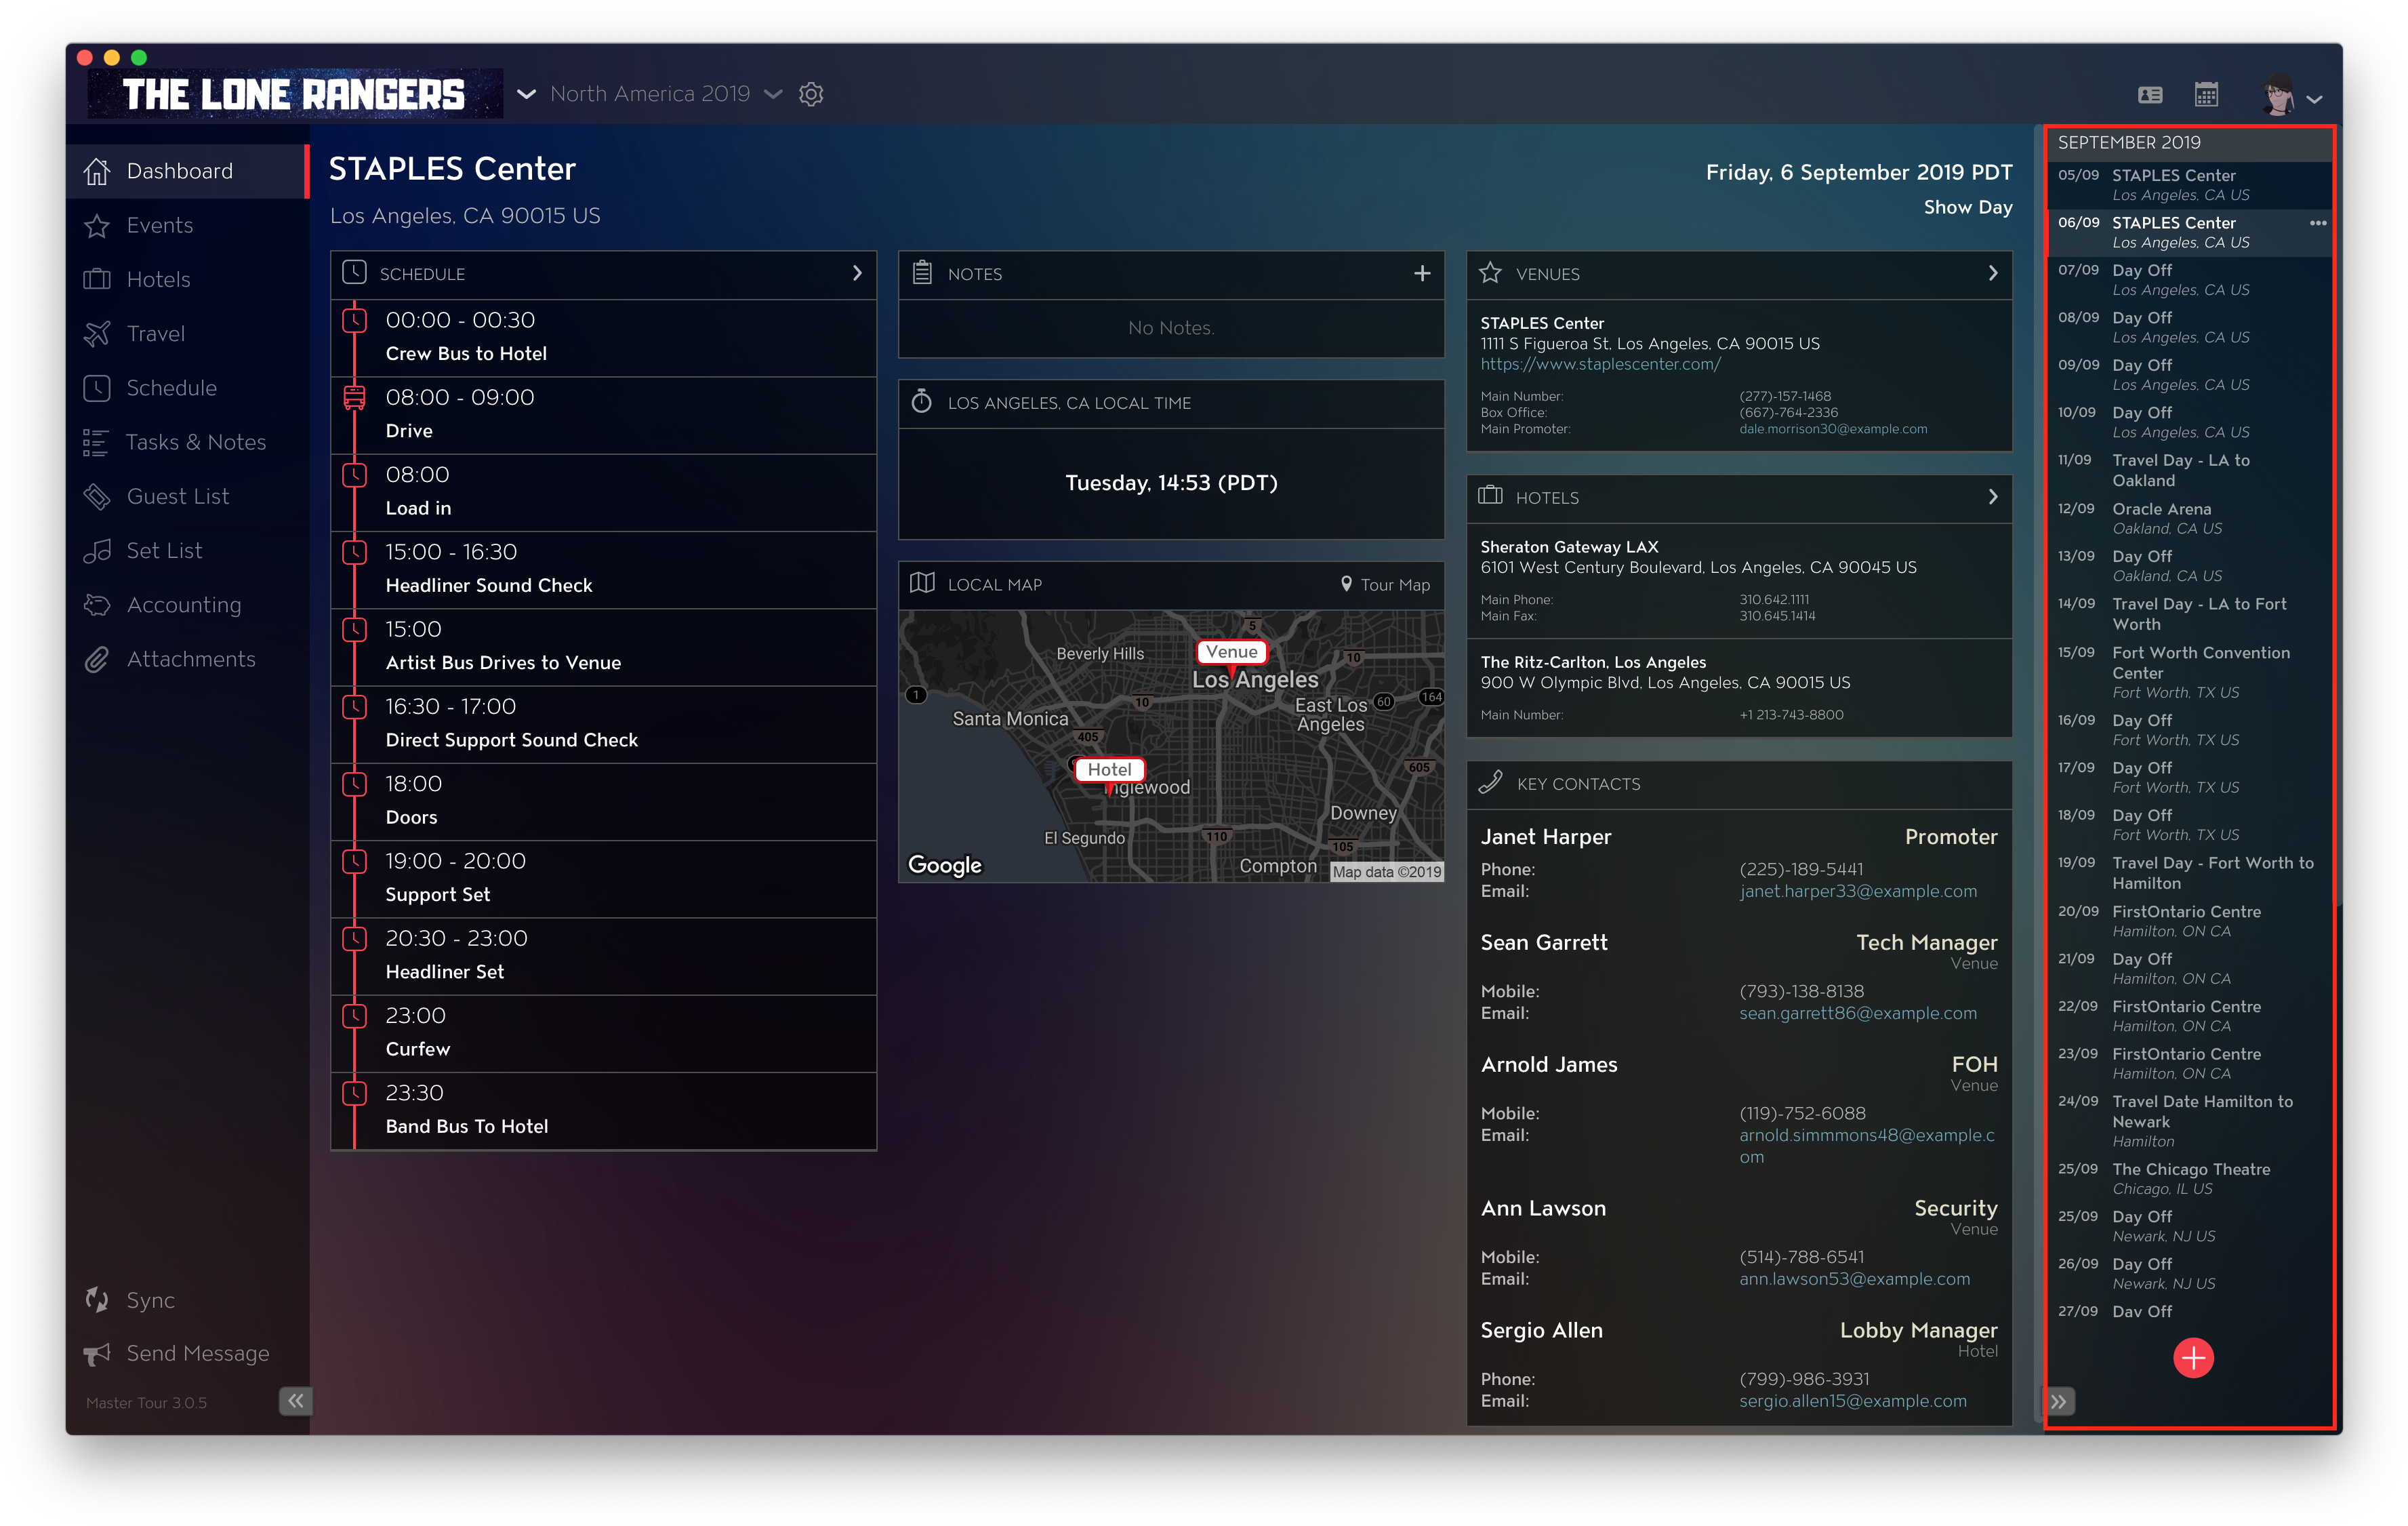2408x1526 pixels.
Task: Click the Attachments paperclip icon
Action: pos(97,659)
